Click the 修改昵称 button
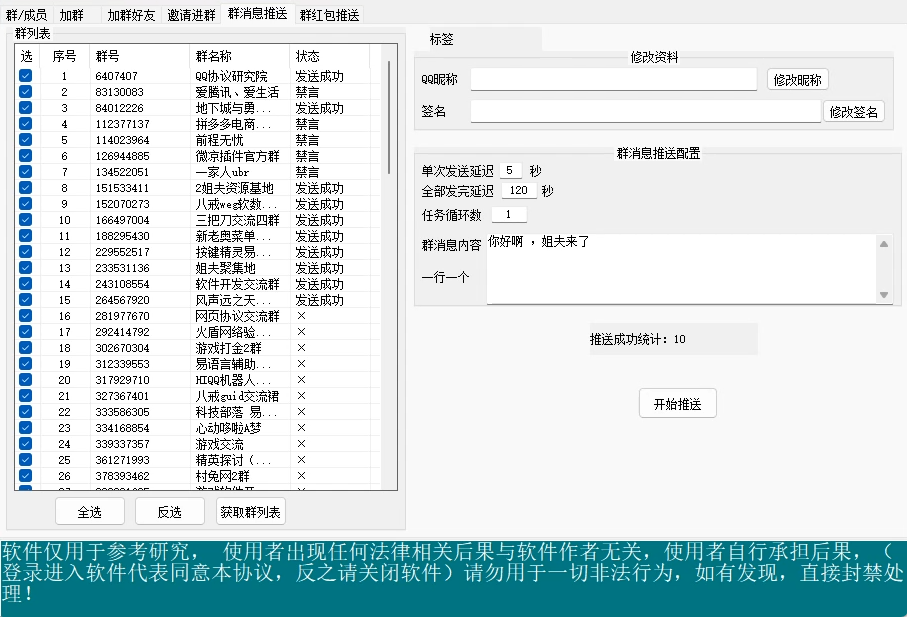Screen dimensions: 907x617 (x=797, y=79)
